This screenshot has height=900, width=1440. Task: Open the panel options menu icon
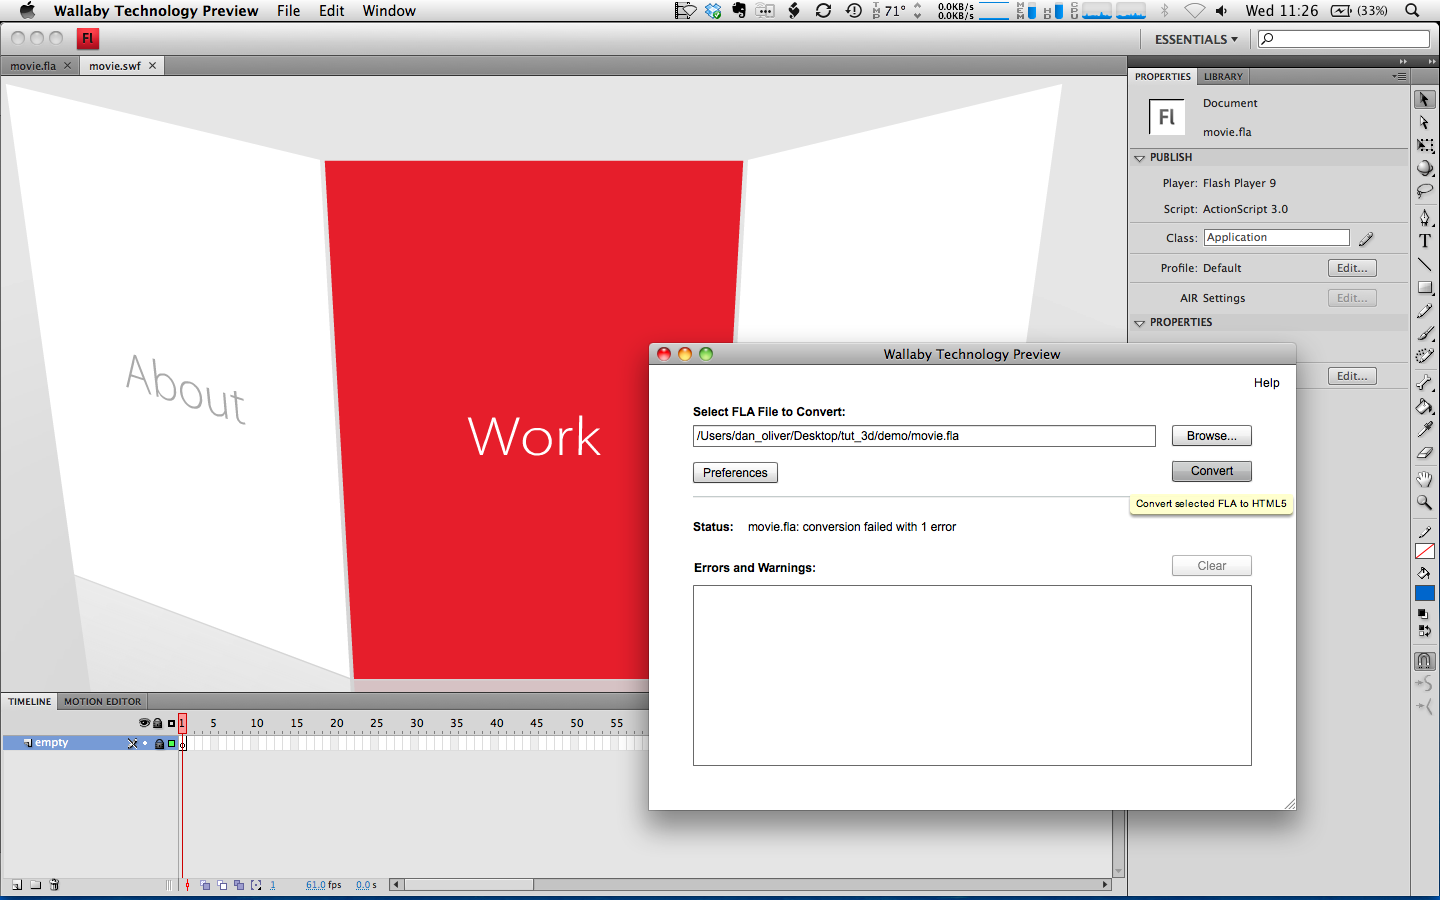1399,76
